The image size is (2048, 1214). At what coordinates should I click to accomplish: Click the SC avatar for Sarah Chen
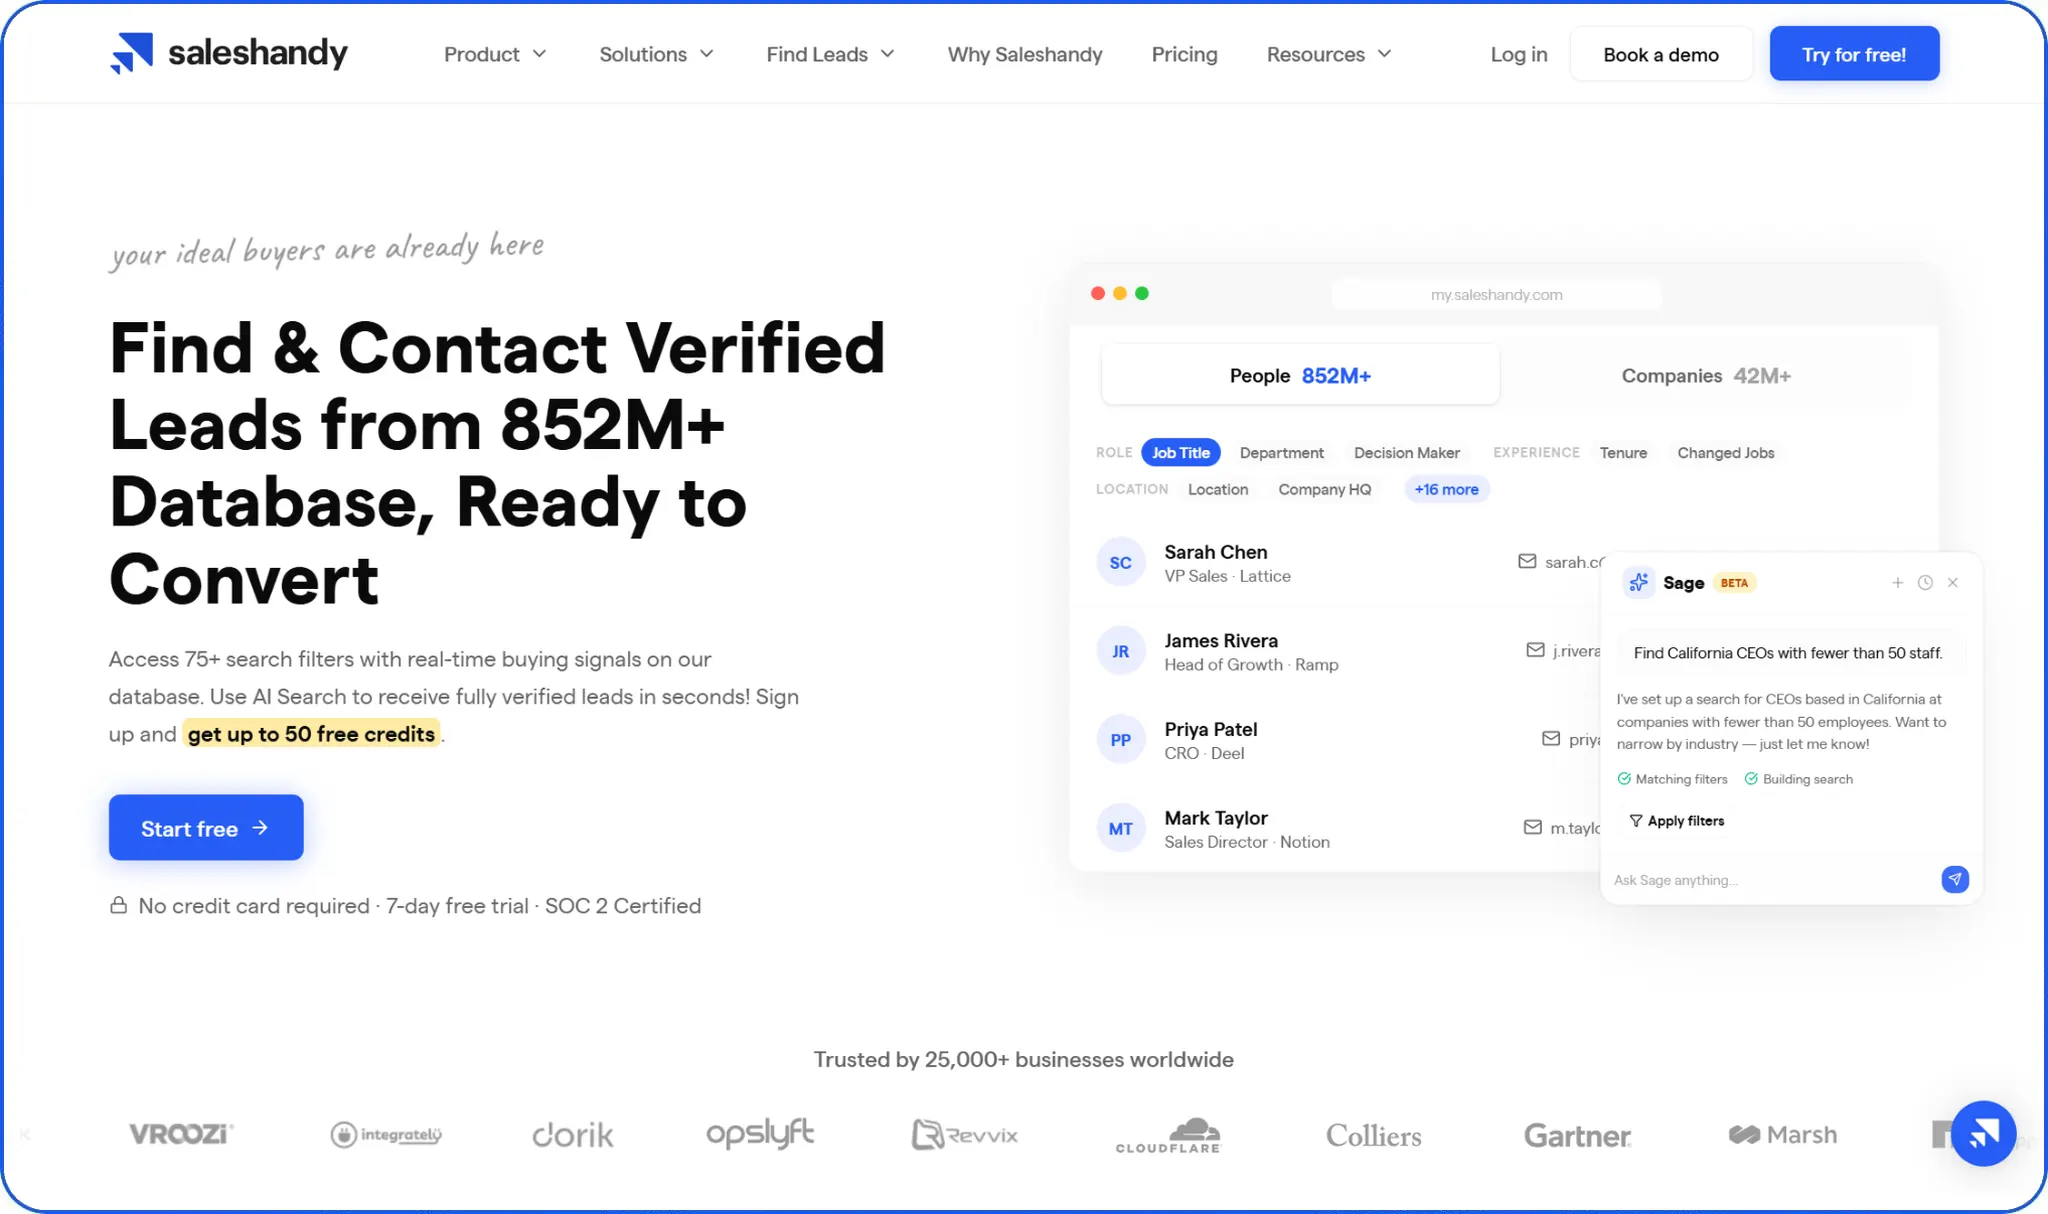[1120, 562]
